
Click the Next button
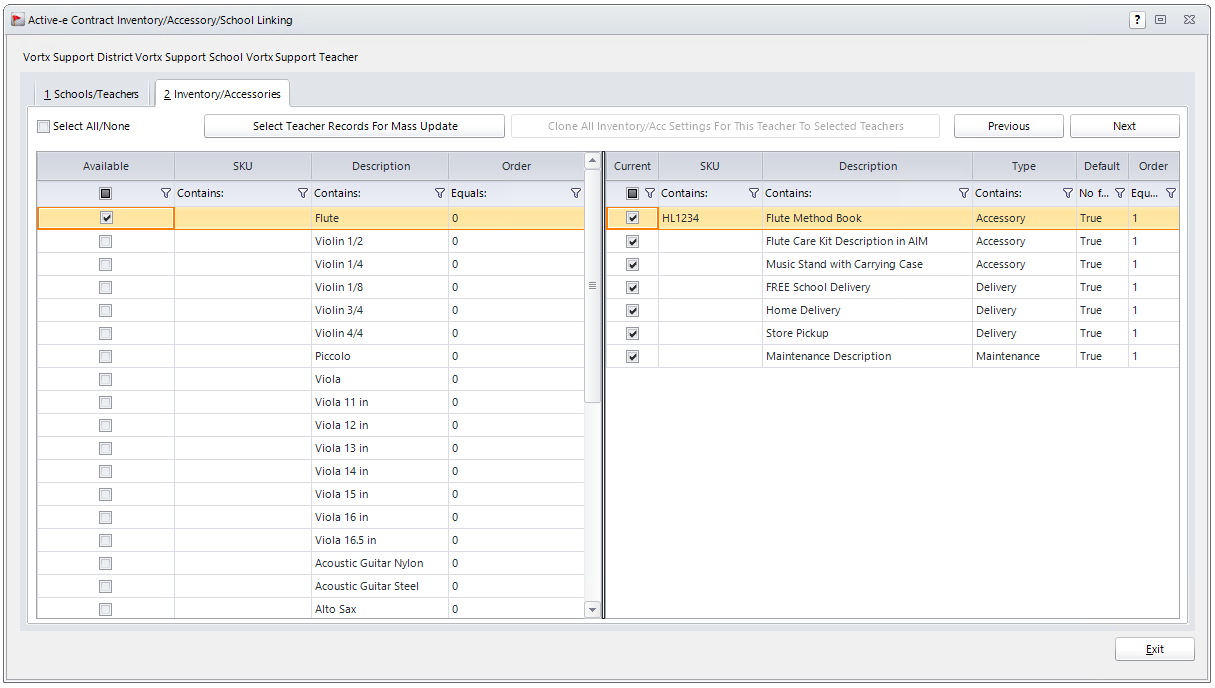click(x=1124, y=126)
